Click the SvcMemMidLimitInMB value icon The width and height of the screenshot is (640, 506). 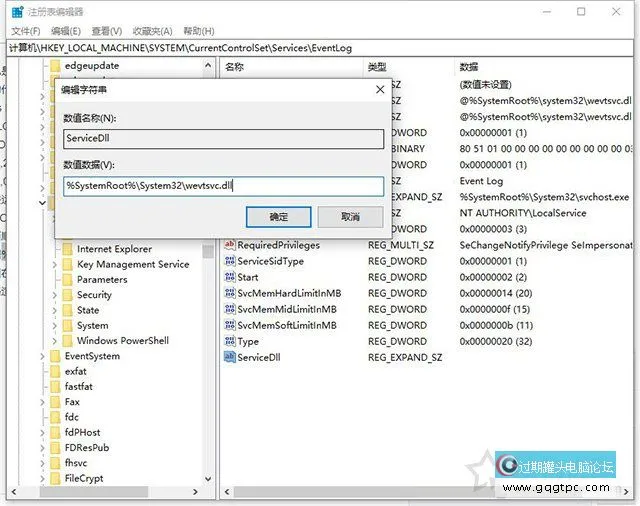(x=230, y=309)
